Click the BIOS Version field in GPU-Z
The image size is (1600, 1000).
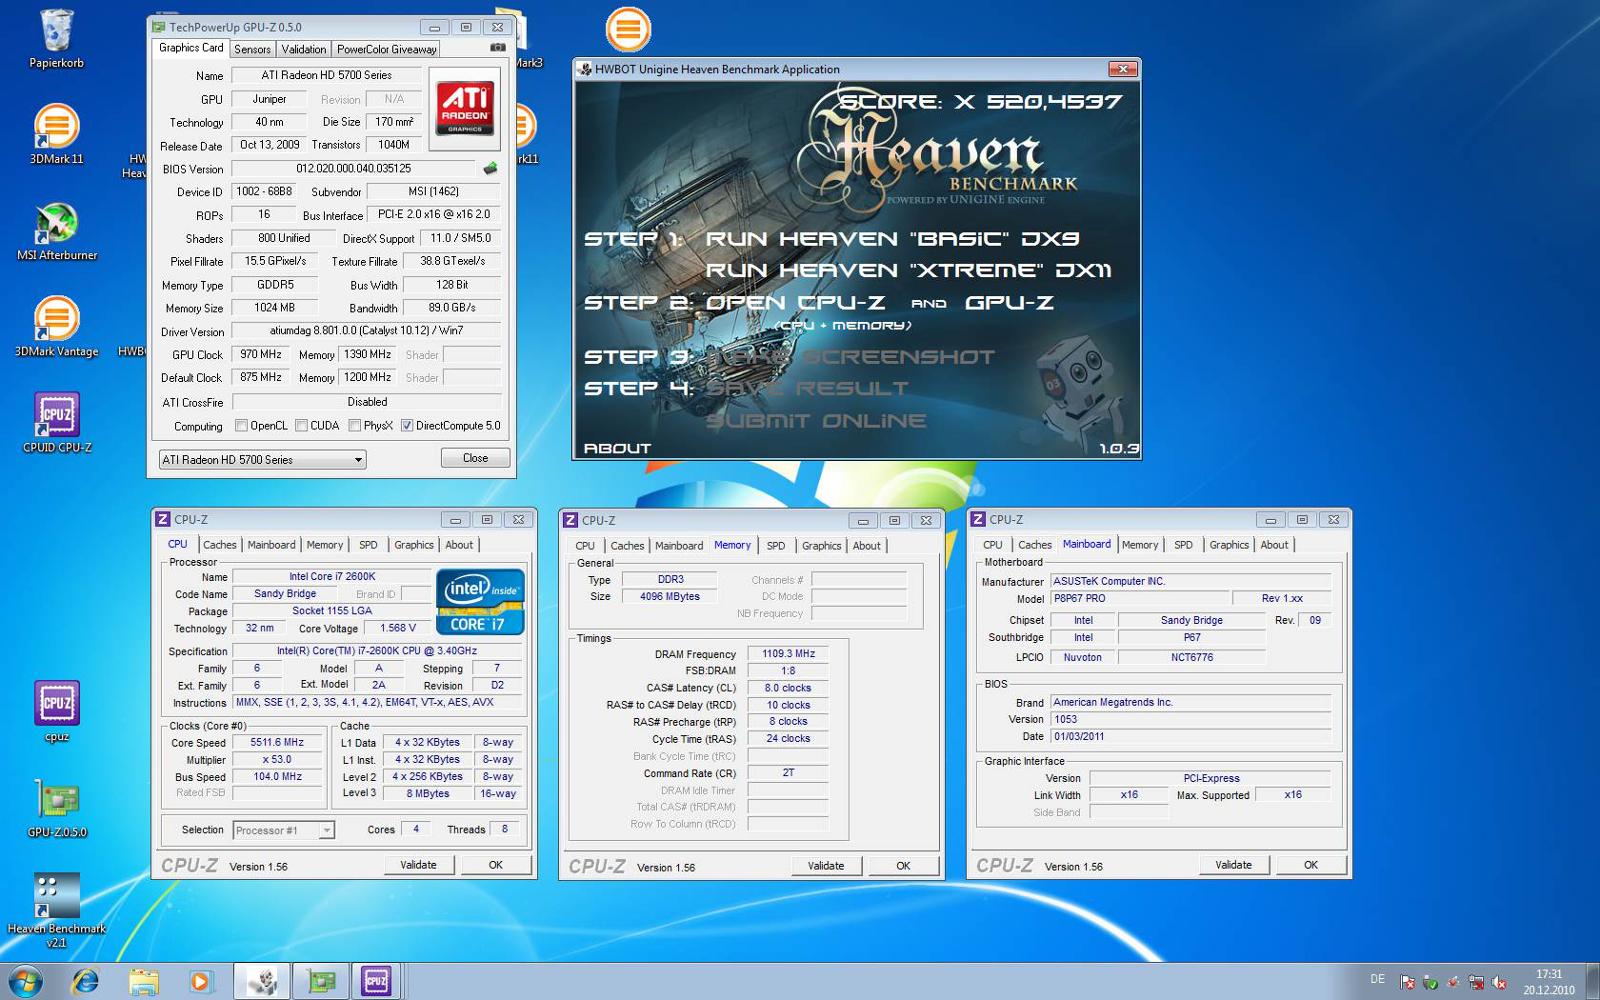coord(353,168)
